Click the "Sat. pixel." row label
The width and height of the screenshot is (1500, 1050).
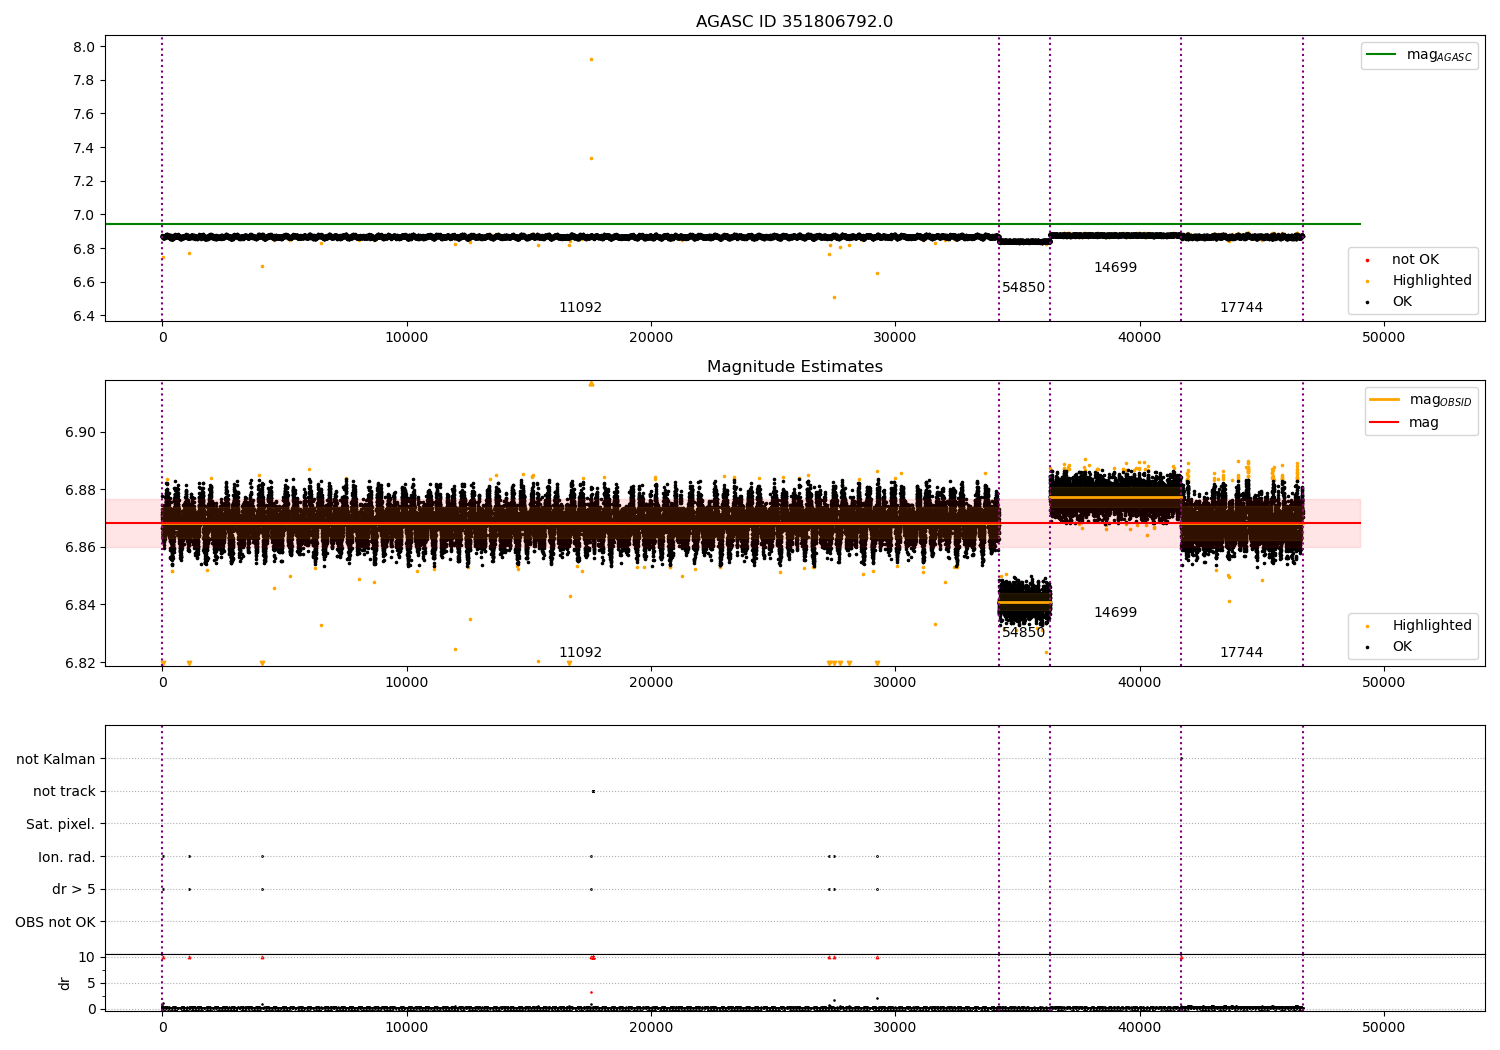tap(61, 824)
